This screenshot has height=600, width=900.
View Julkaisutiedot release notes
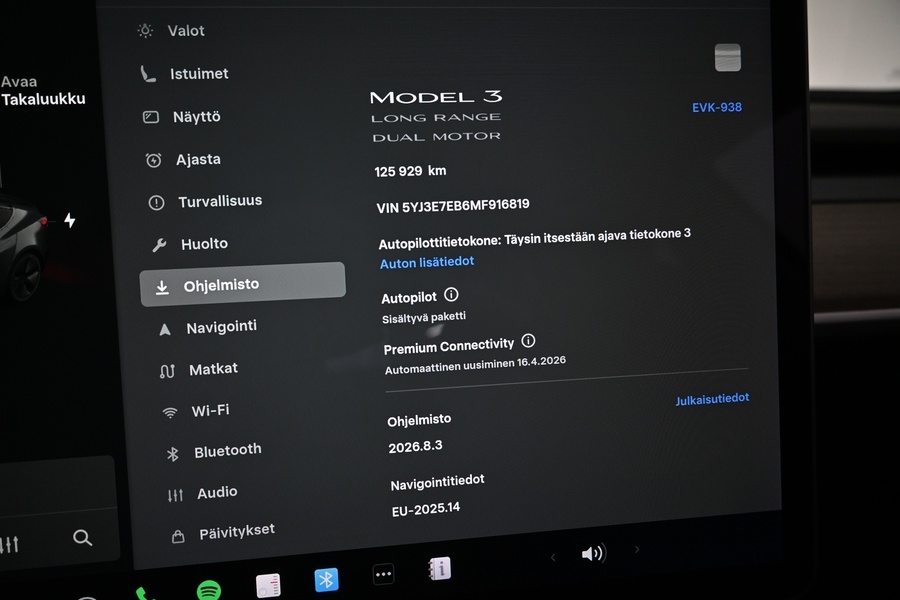[x=712, y=397]
